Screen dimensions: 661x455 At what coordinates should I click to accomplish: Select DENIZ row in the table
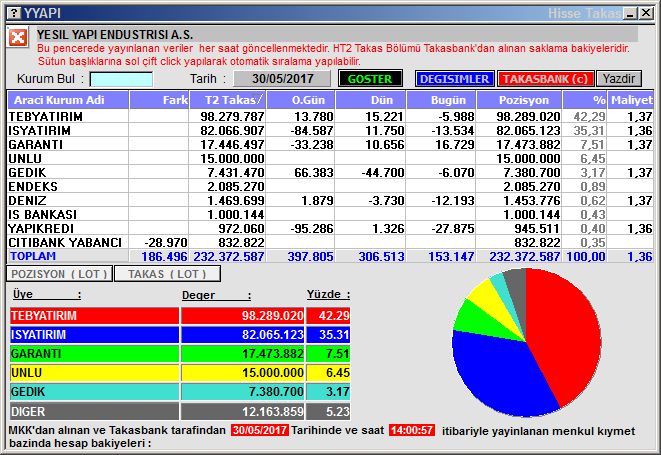click(x=330, y=200)
